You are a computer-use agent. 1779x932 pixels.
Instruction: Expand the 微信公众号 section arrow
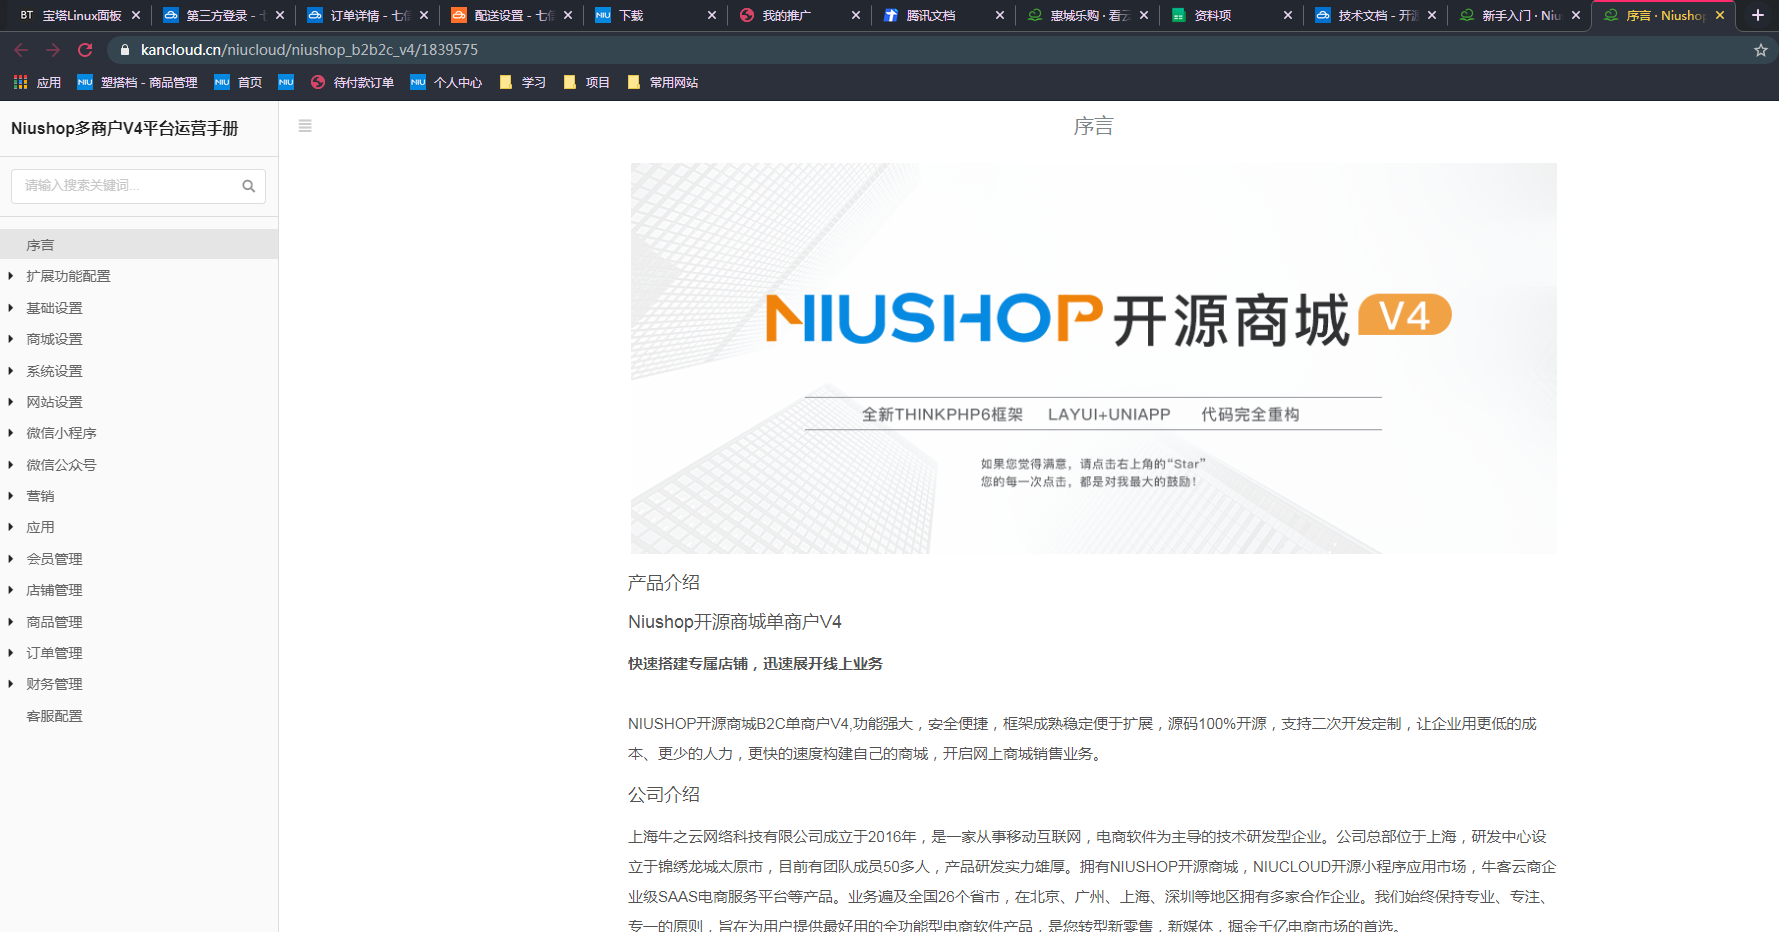tap(10, 465)
